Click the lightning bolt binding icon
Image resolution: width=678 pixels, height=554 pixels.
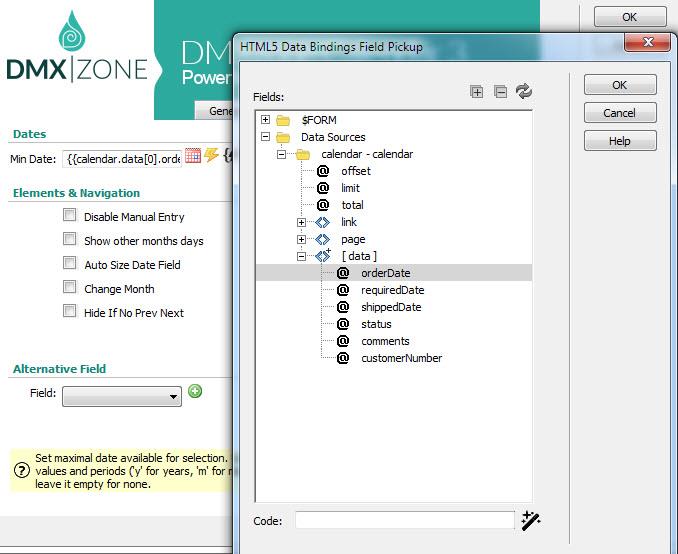pyautogui.click(x=211, y=156)
